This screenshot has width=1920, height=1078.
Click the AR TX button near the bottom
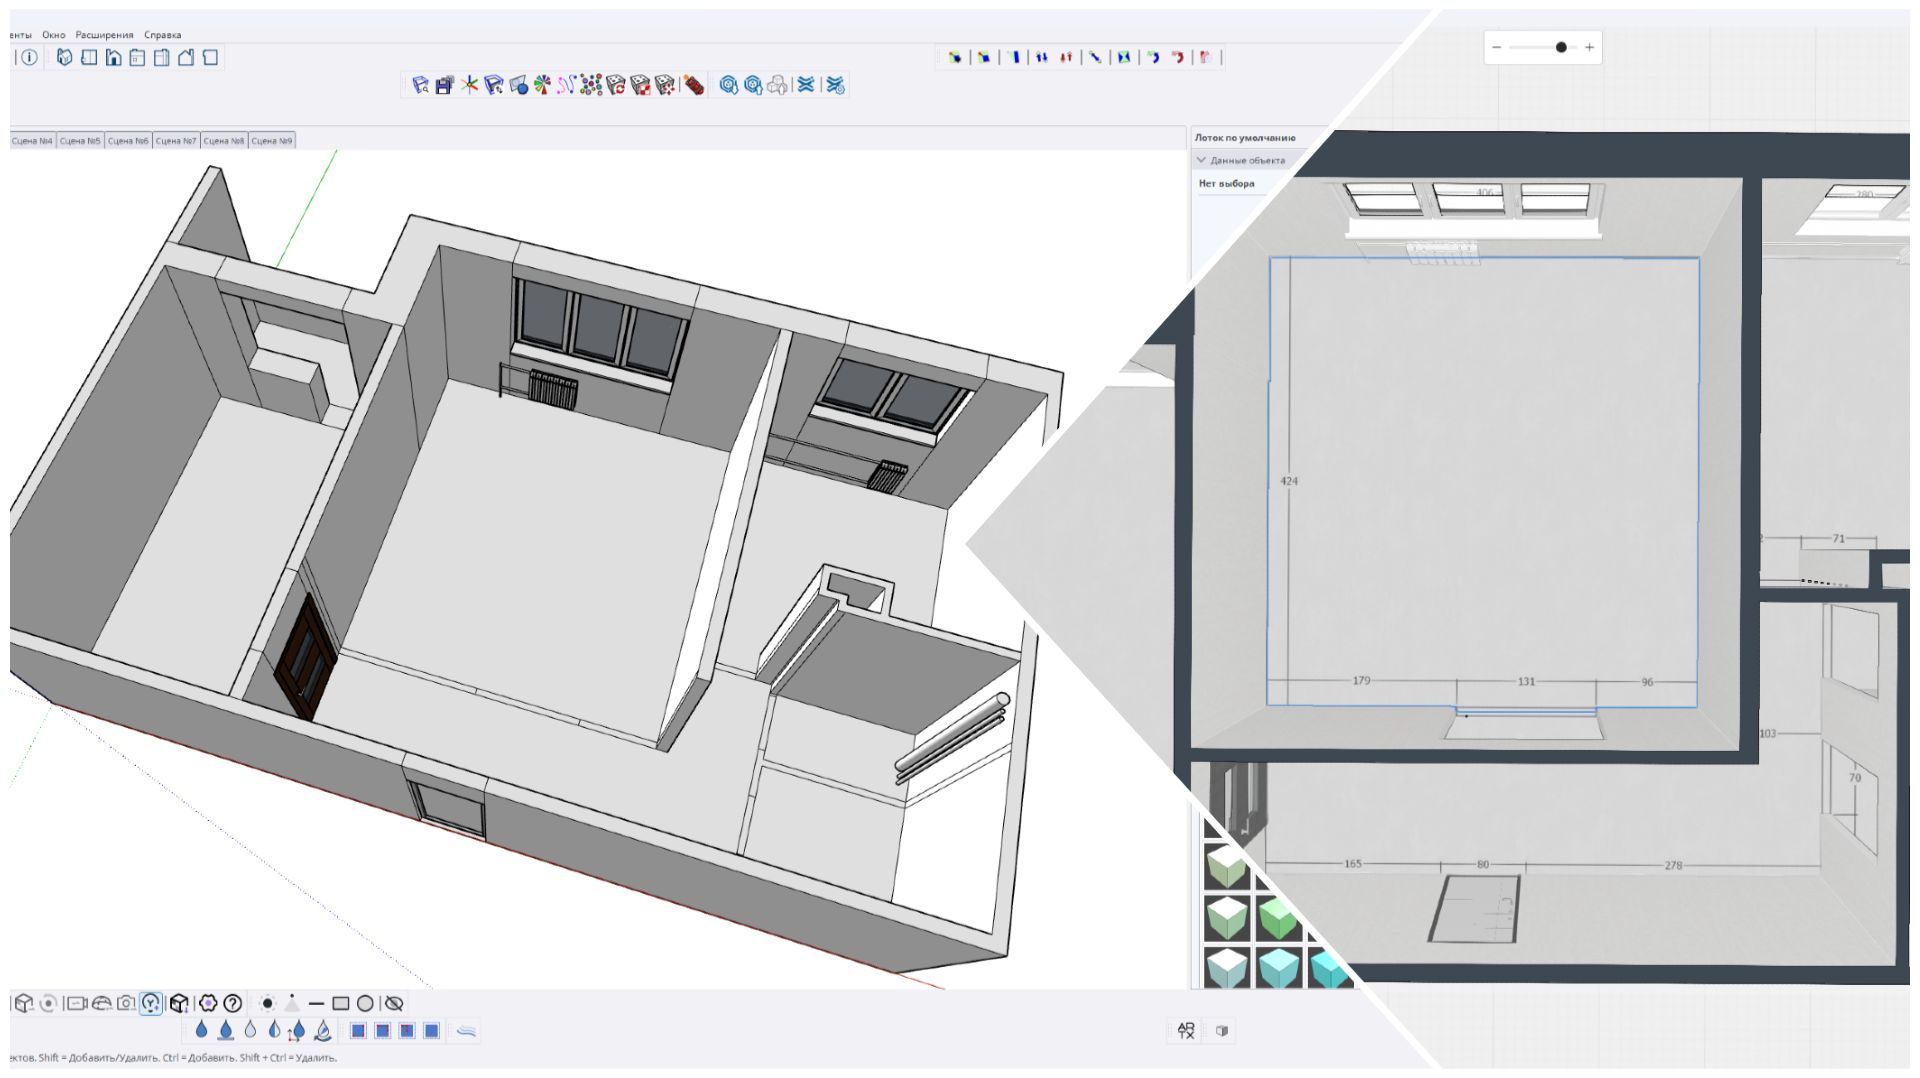pos(1186,1030)
